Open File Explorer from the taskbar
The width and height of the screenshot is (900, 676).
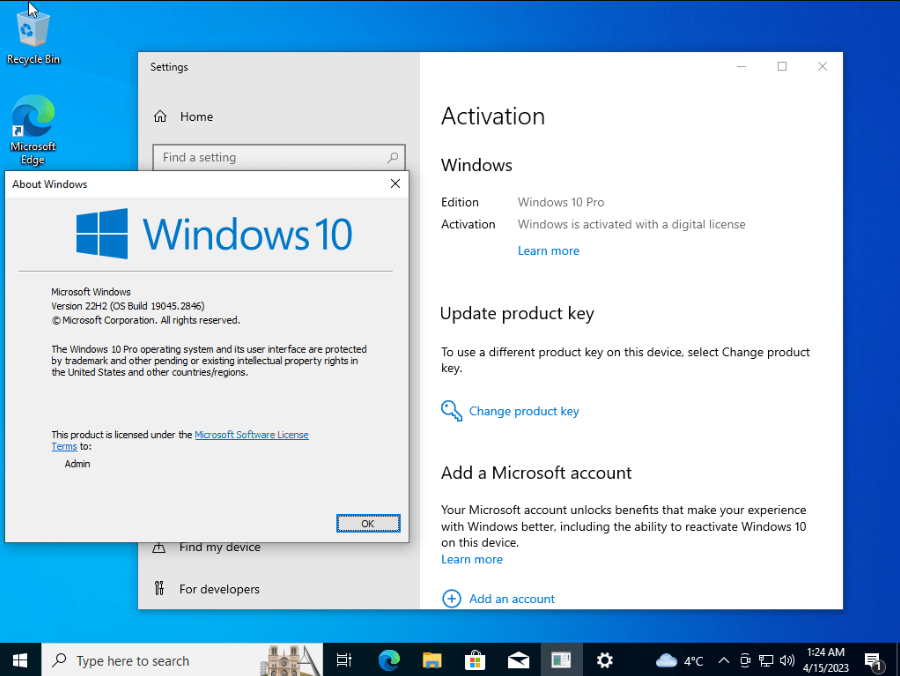coord(432,661)
